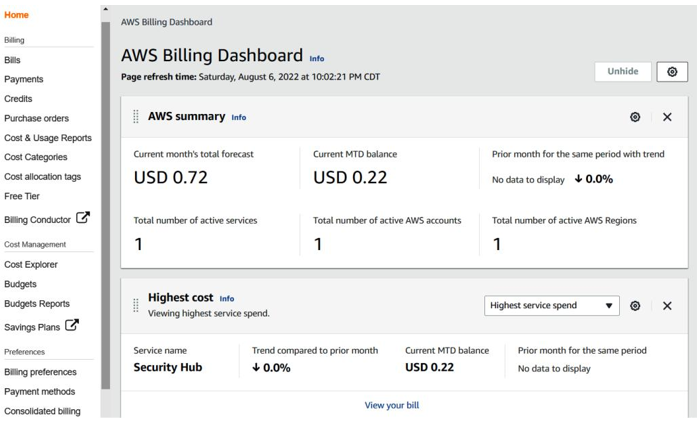Open Savings Plans external link icon
The image size is (697, 423).
point(72,325)
